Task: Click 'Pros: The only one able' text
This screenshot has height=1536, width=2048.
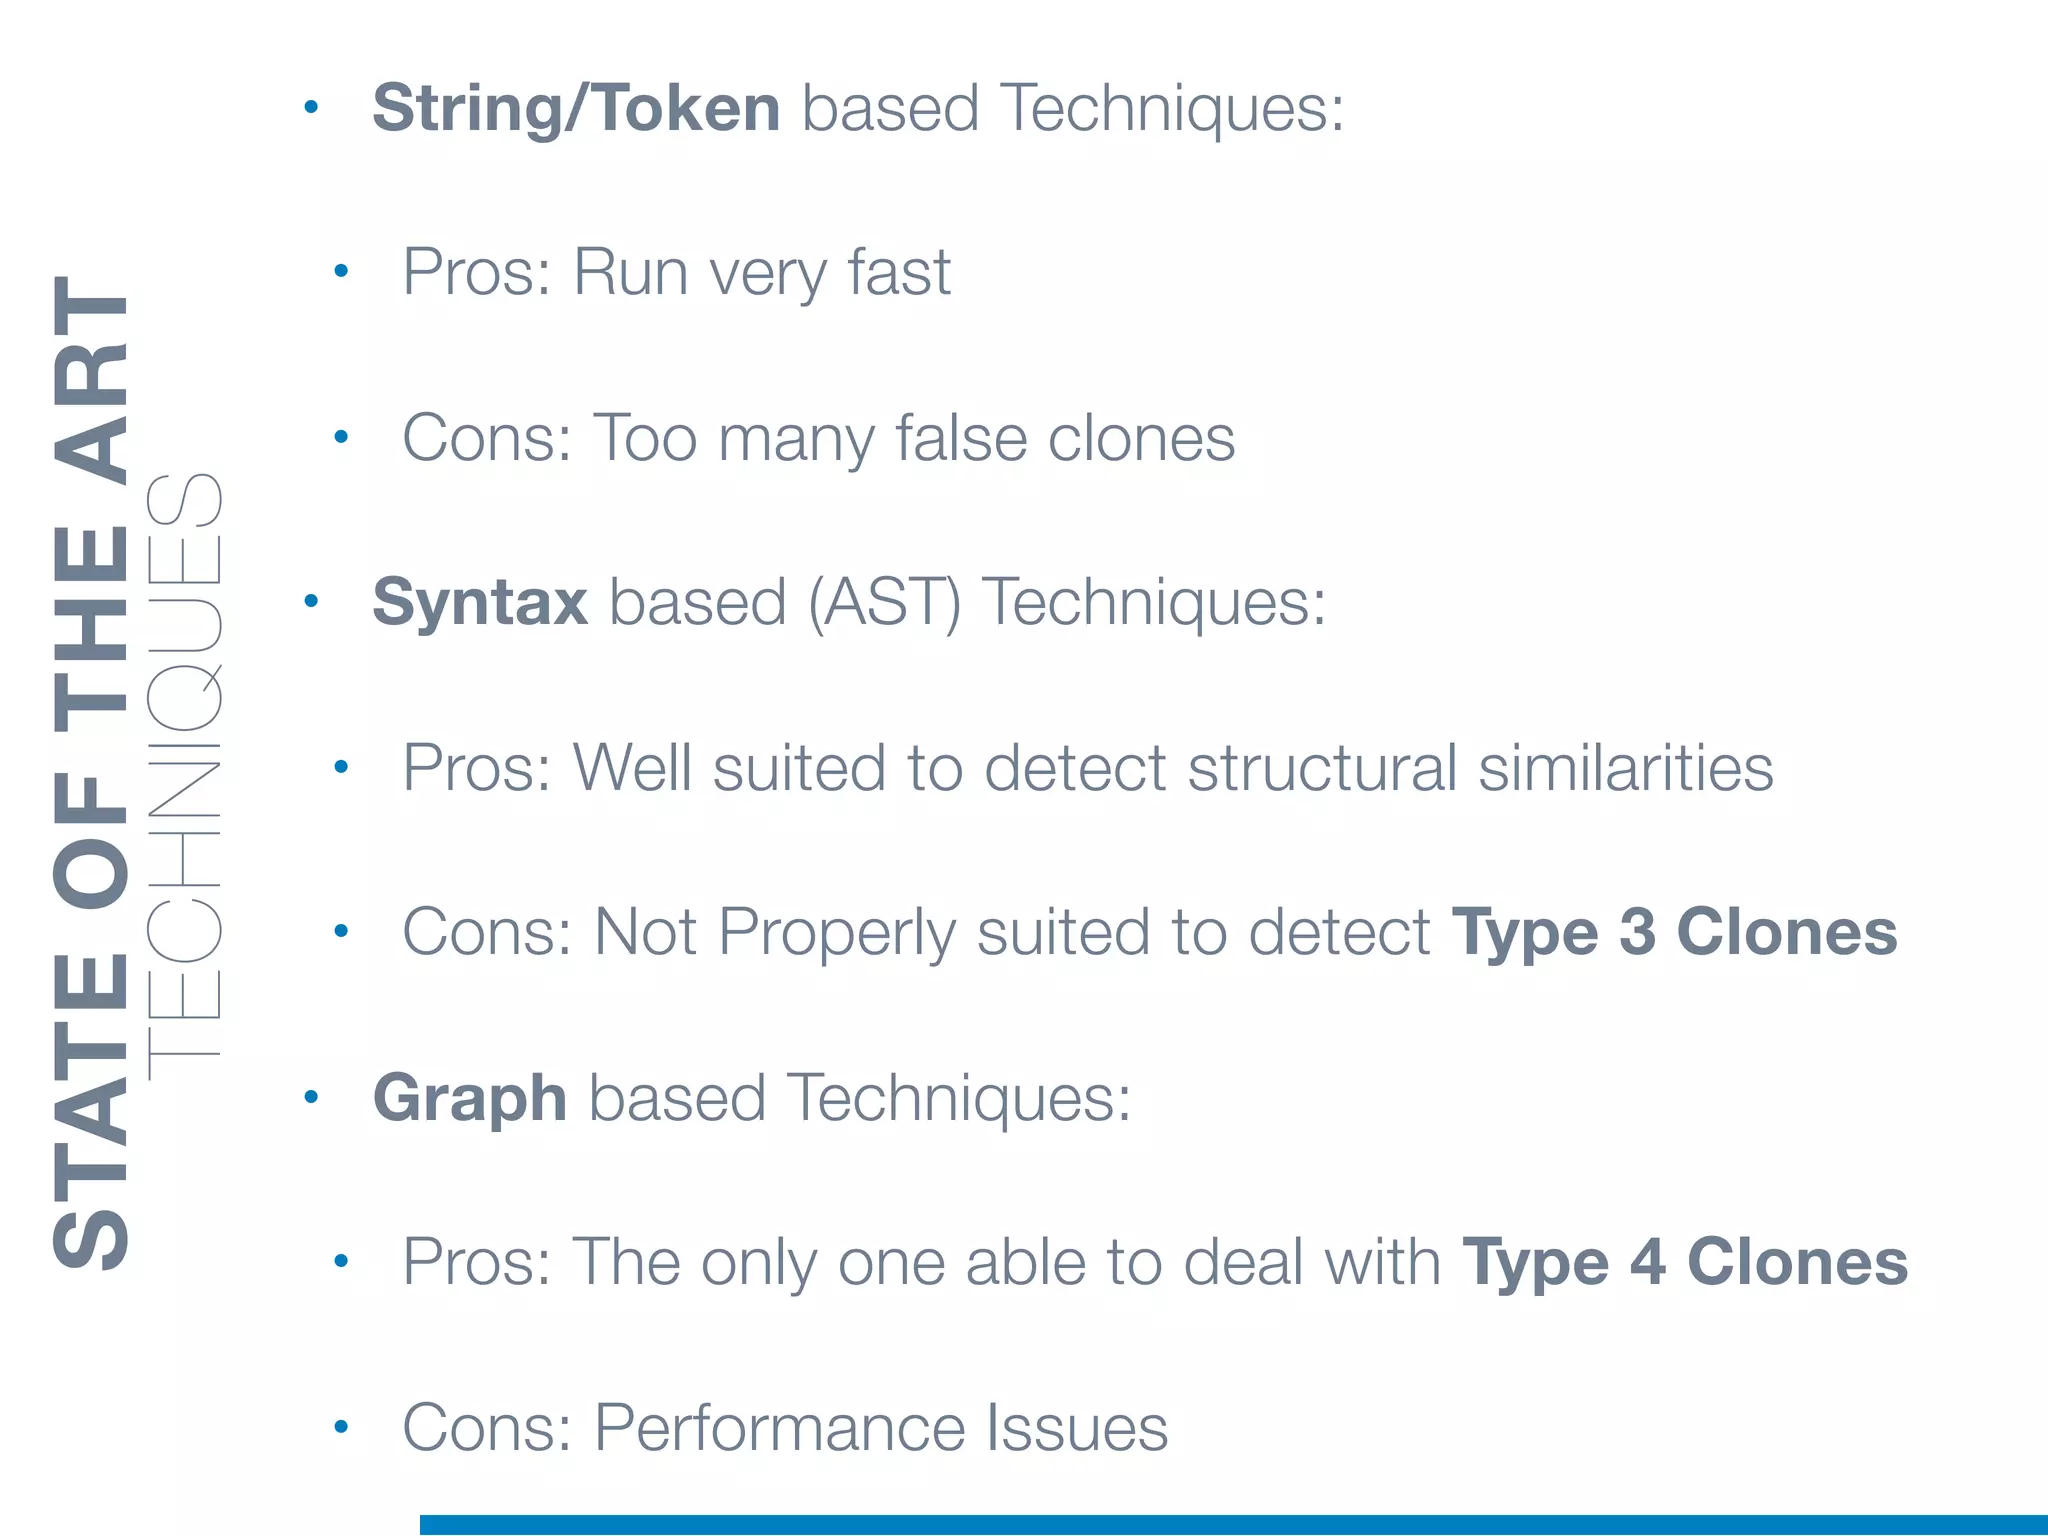Action: (920, 1262)
